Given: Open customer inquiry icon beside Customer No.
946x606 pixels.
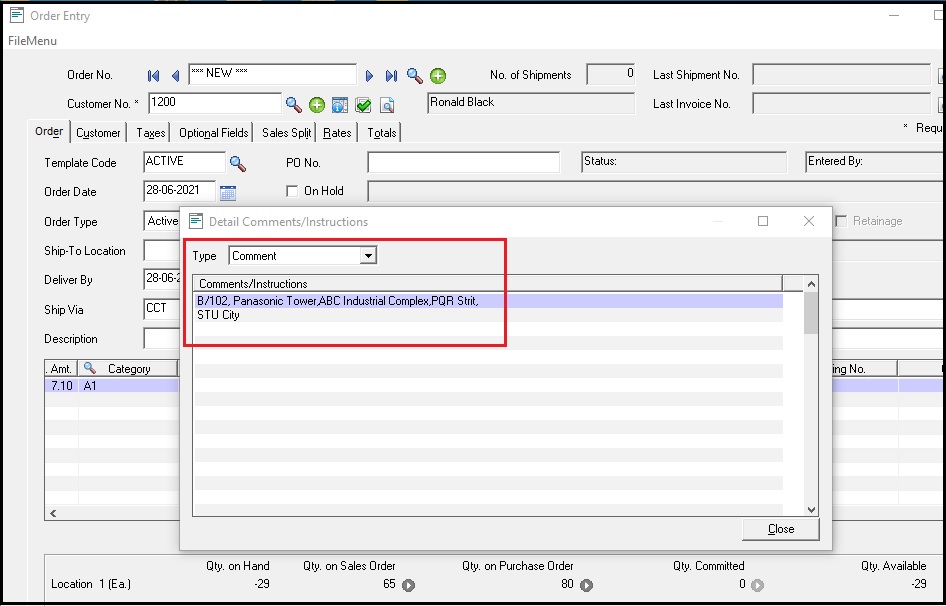Looking at the screenshot, I should 340,105.
